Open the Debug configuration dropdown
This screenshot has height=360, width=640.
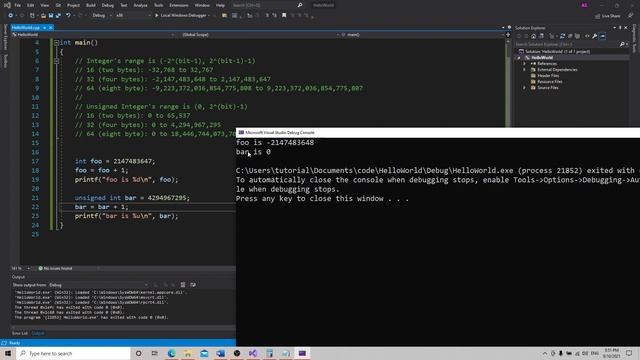coord(102,16)
